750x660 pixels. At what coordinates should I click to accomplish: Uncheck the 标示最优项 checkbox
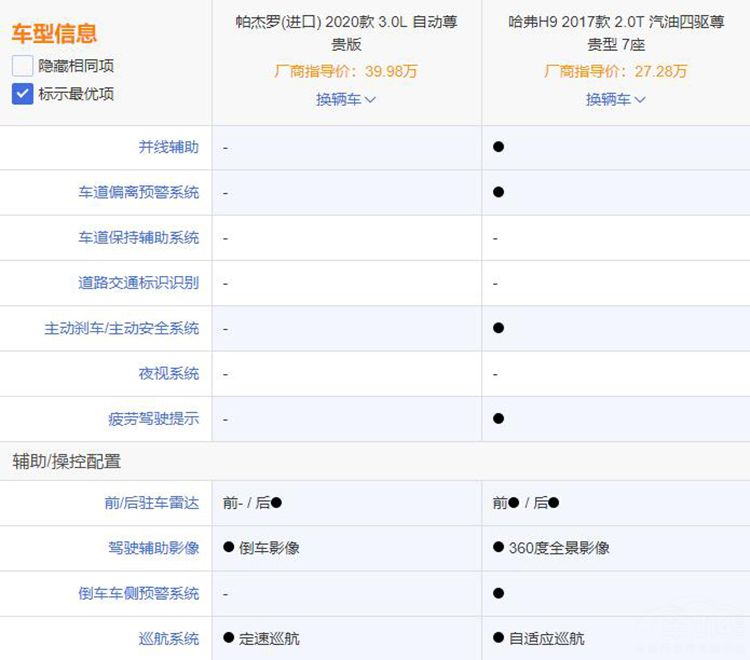click(22, 94)
